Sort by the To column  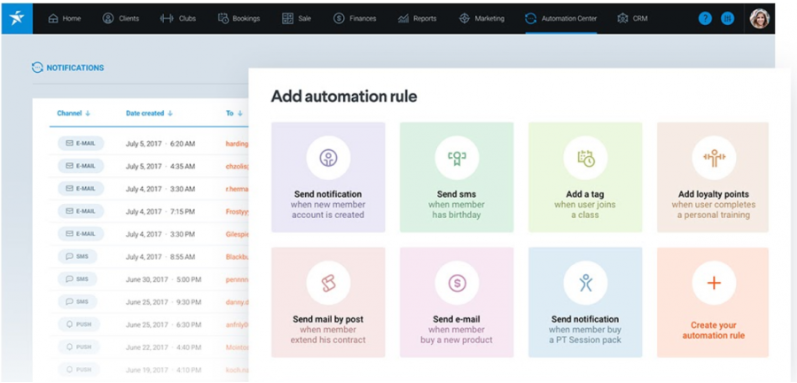[234, 113]
